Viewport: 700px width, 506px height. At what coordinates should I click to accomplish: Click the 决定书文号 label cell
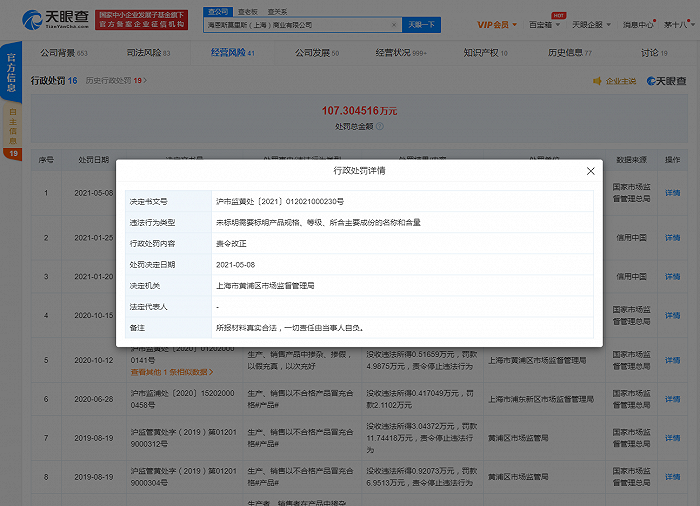(168, 201)
